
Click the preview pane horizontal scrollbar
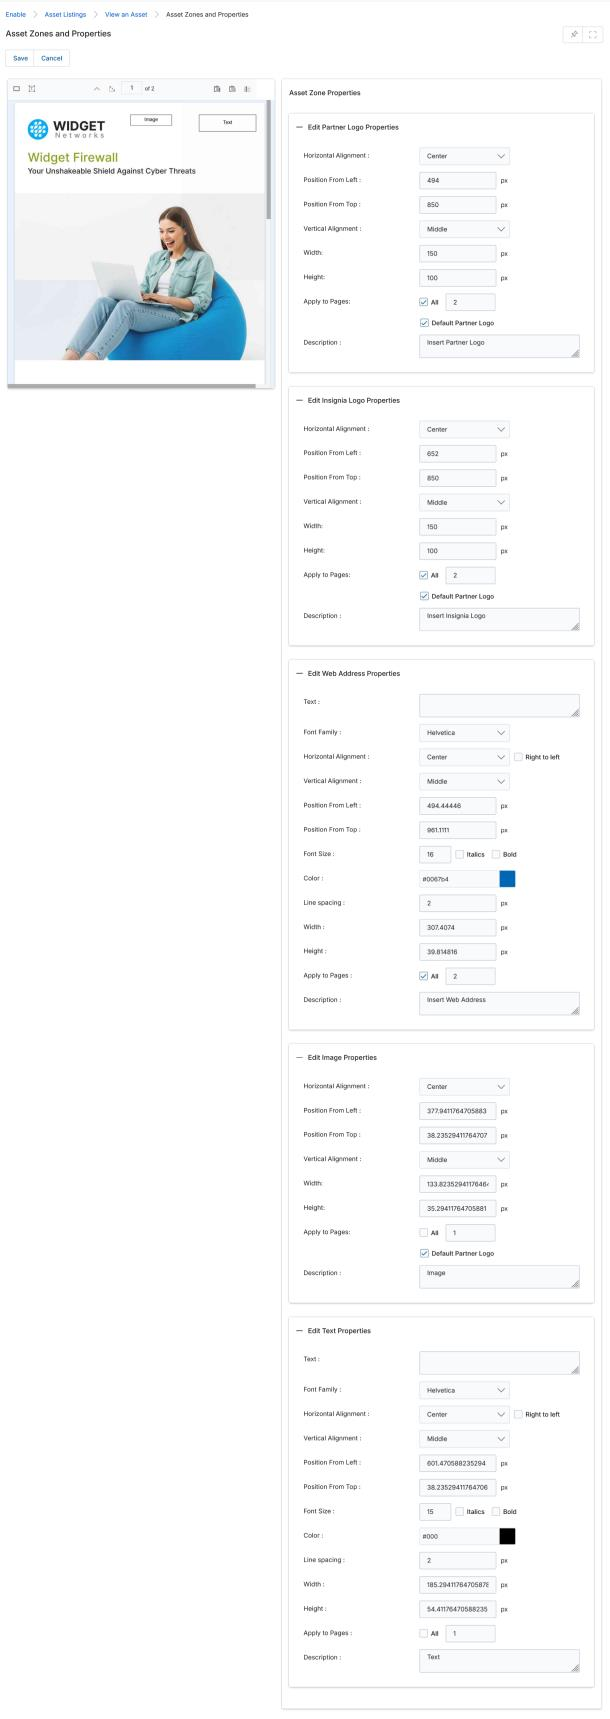132,385
